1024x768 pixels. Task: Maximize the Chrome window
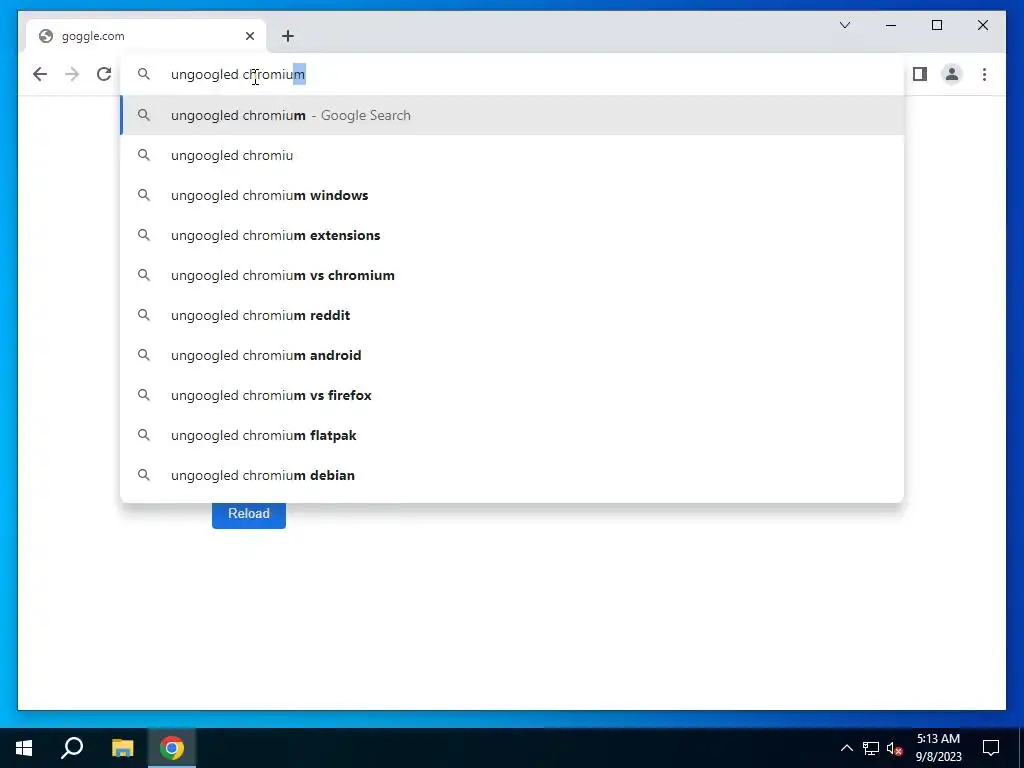pos(936,25)
